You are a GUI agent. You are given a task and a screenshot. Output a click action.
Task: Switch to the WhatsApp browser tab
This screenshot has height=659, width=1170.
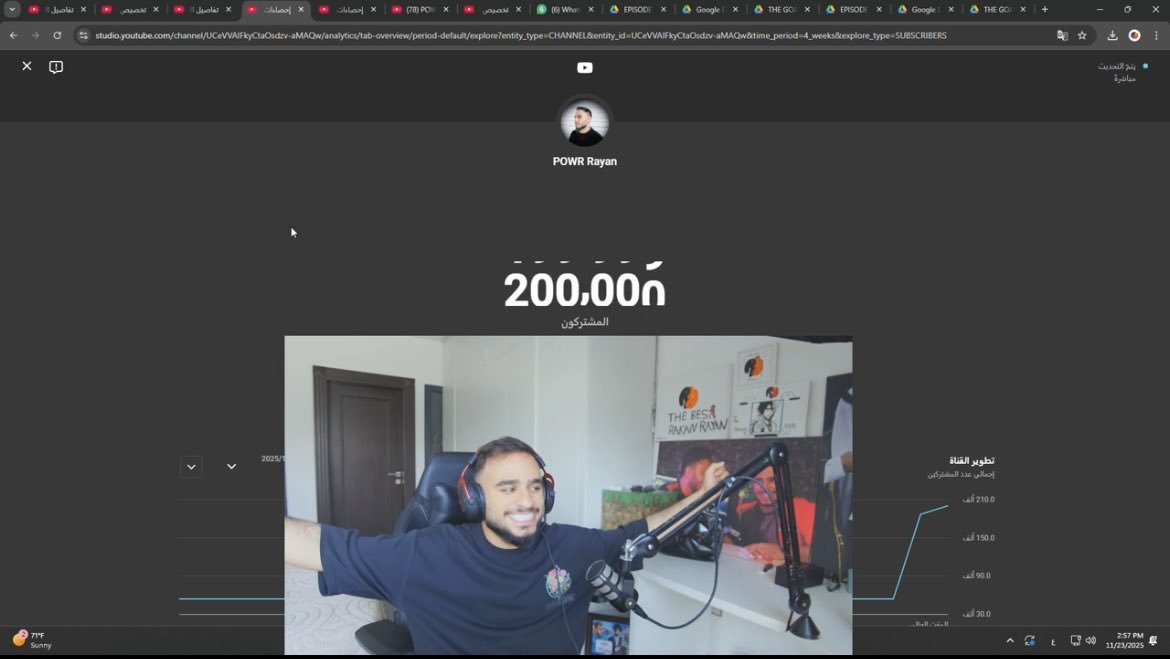(x=564, y=9)
